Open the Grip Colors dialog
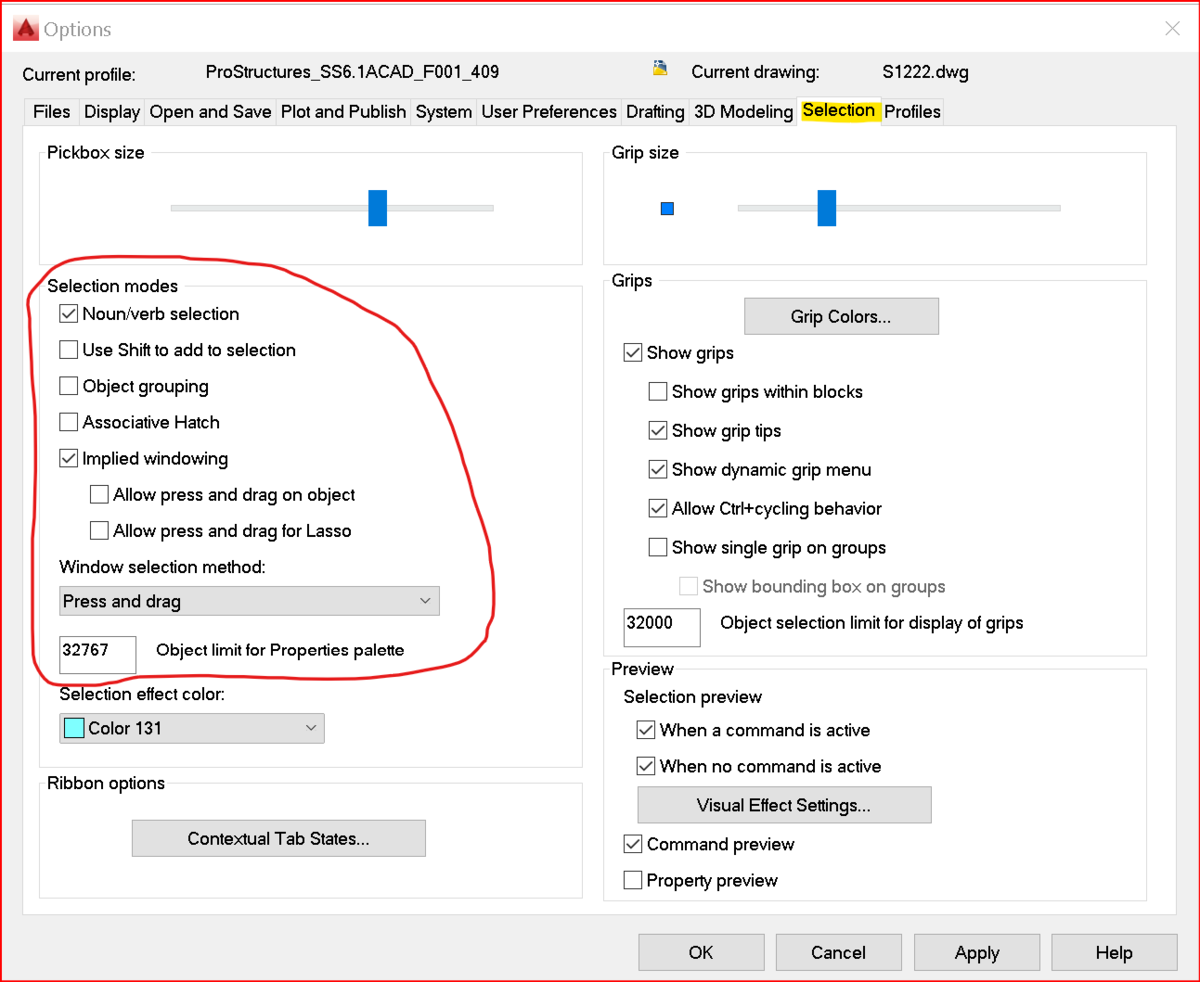 (x=841, y=316)
